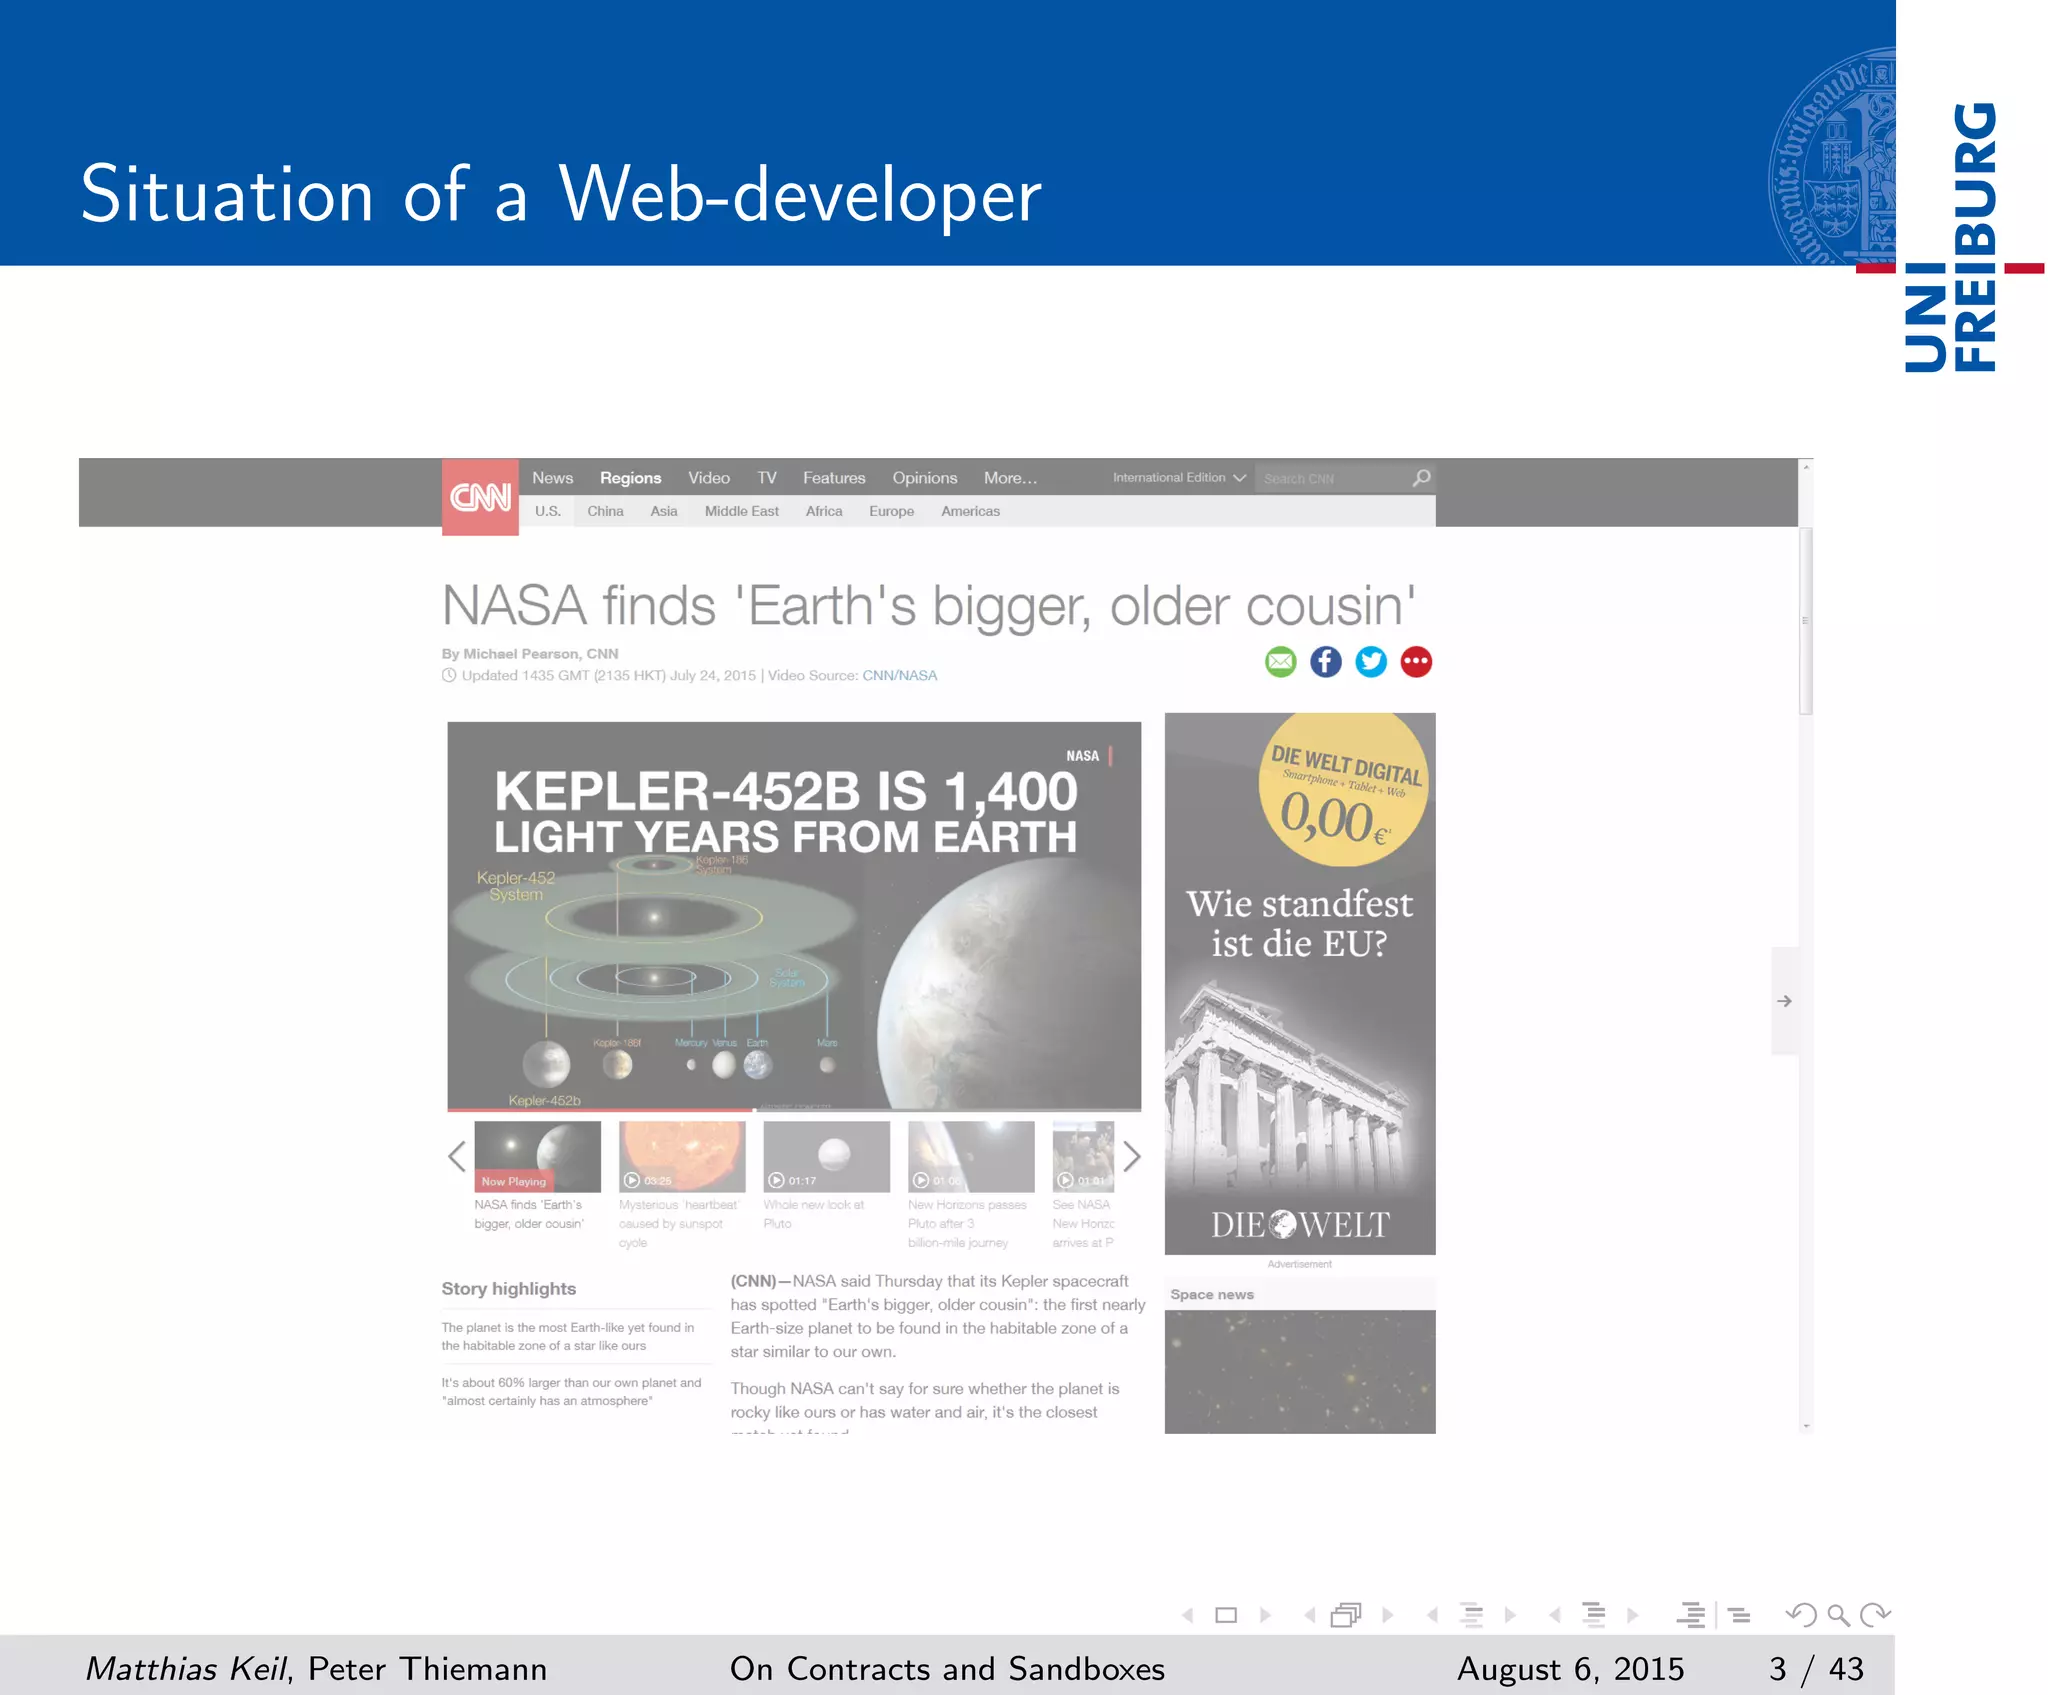Open the red more-sharing options icon
This screenshot has width=2048, height=1695.
[1416, 662]
